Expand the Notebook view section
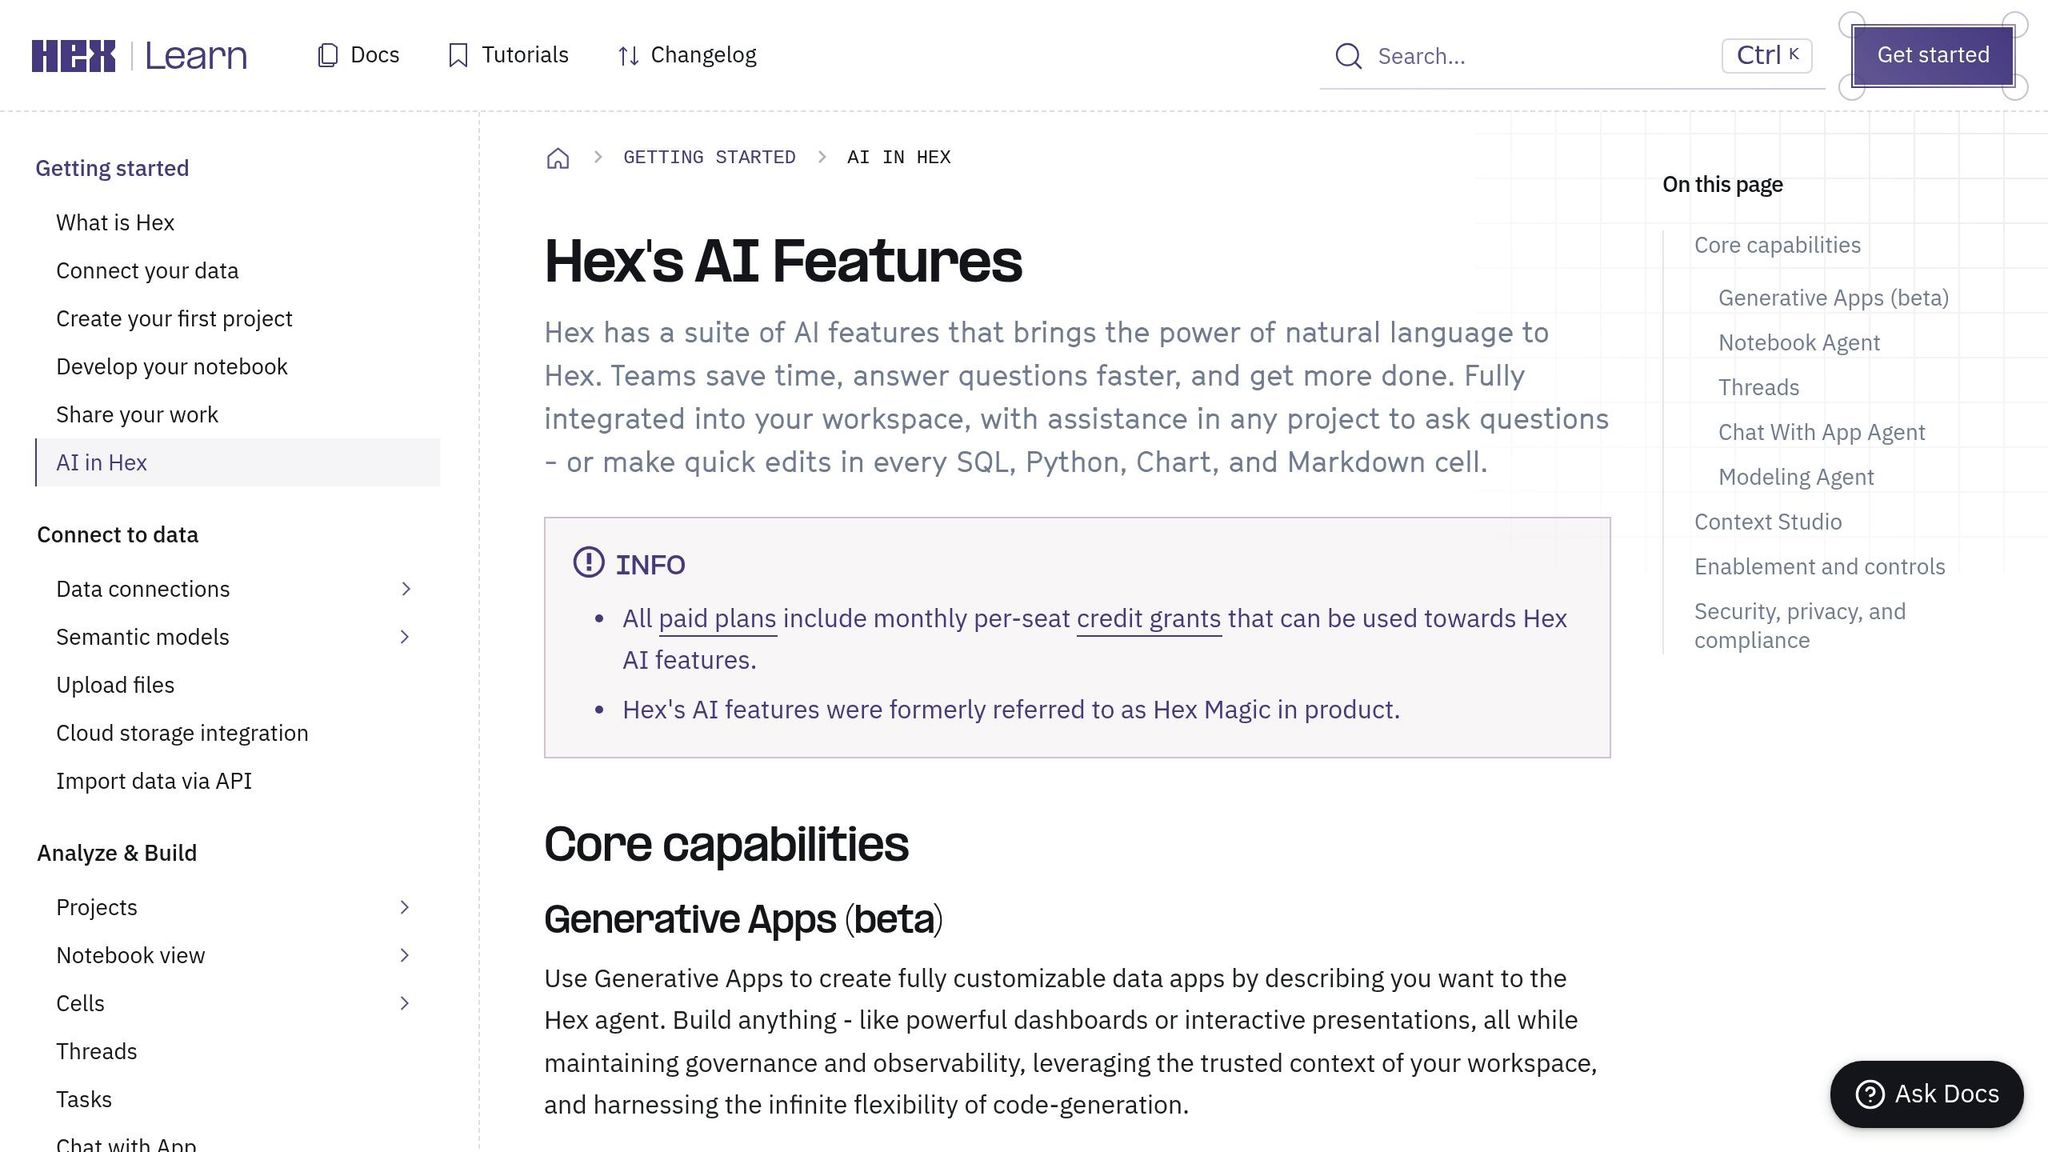This screenshot has height=1152, width=2048. pos(405,955)
